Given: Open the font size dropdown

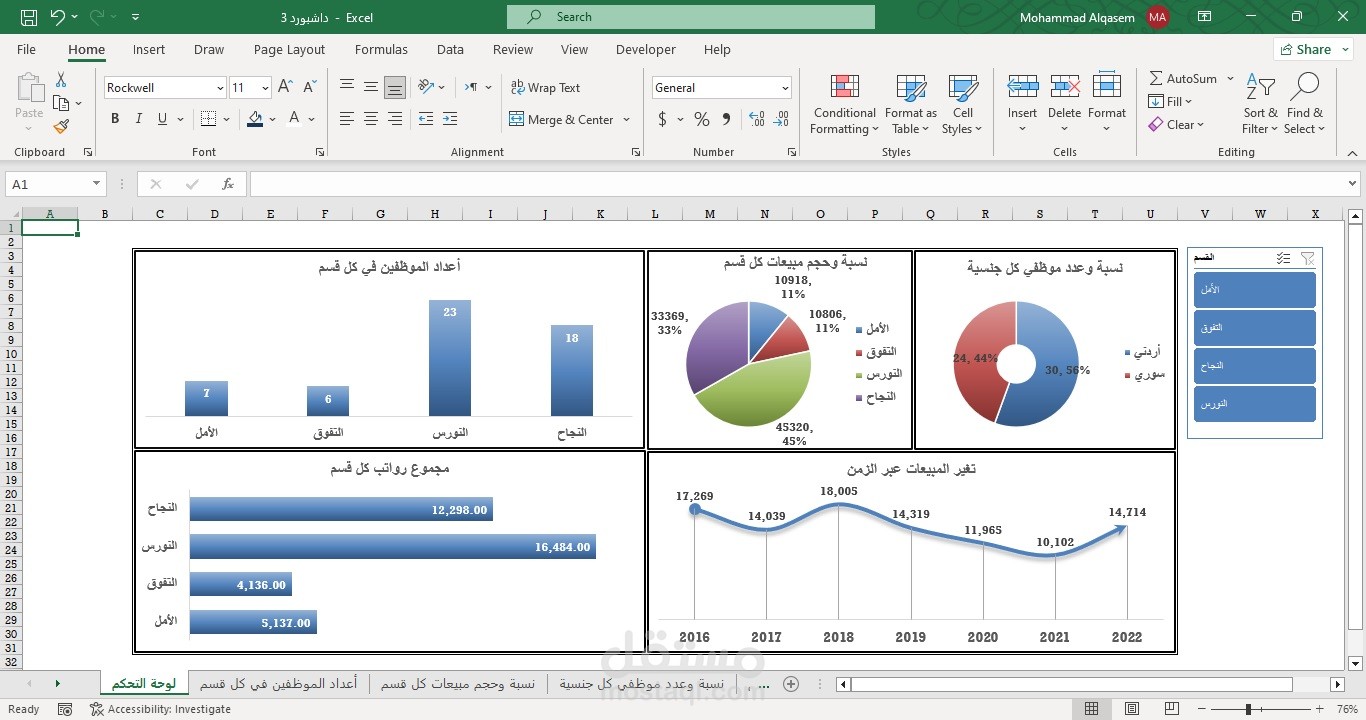Looking at the screenshot, I should (265, 88).
